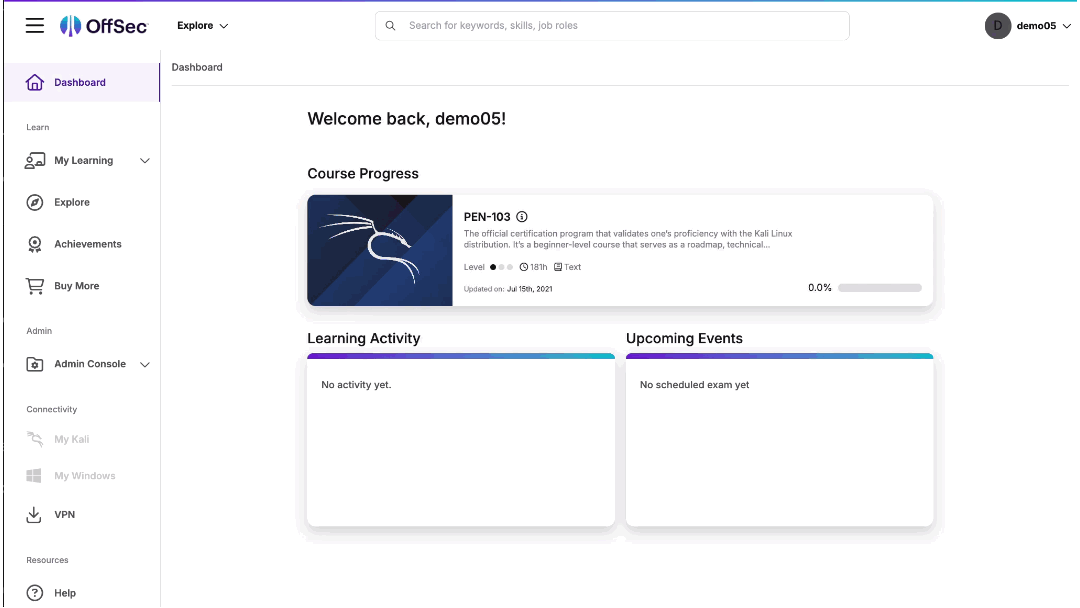Open Help in the sidebar
The width and height of the screenshot is (1080, 608).
point(65,593)
